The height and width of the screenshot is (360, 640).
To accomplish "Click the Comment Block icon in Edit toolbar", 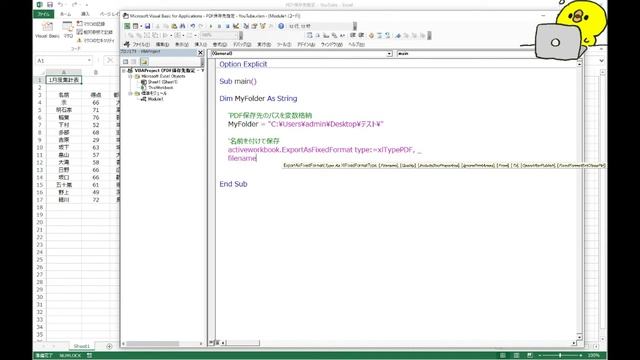I will coord(380,36).
